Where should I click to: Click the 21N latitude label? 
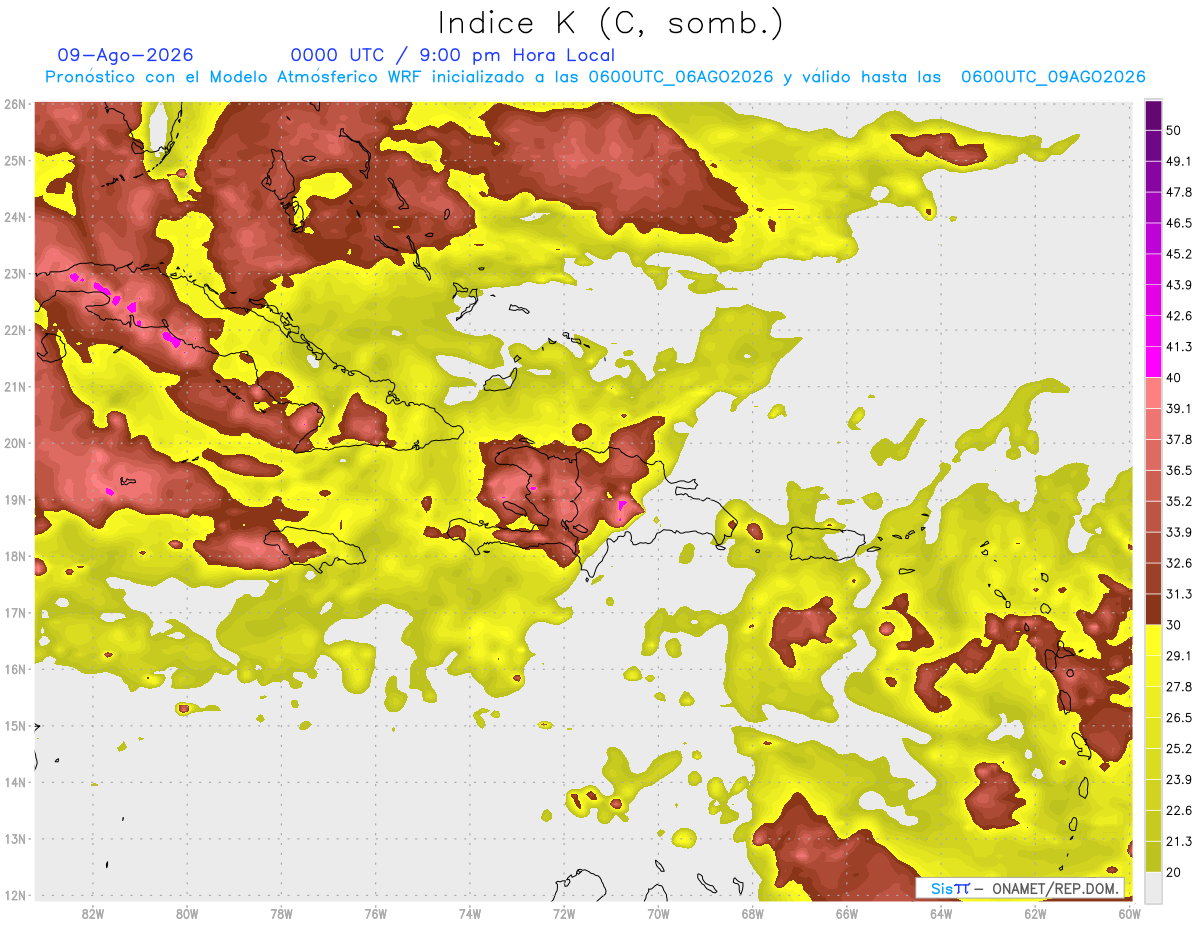pos(15,386)
